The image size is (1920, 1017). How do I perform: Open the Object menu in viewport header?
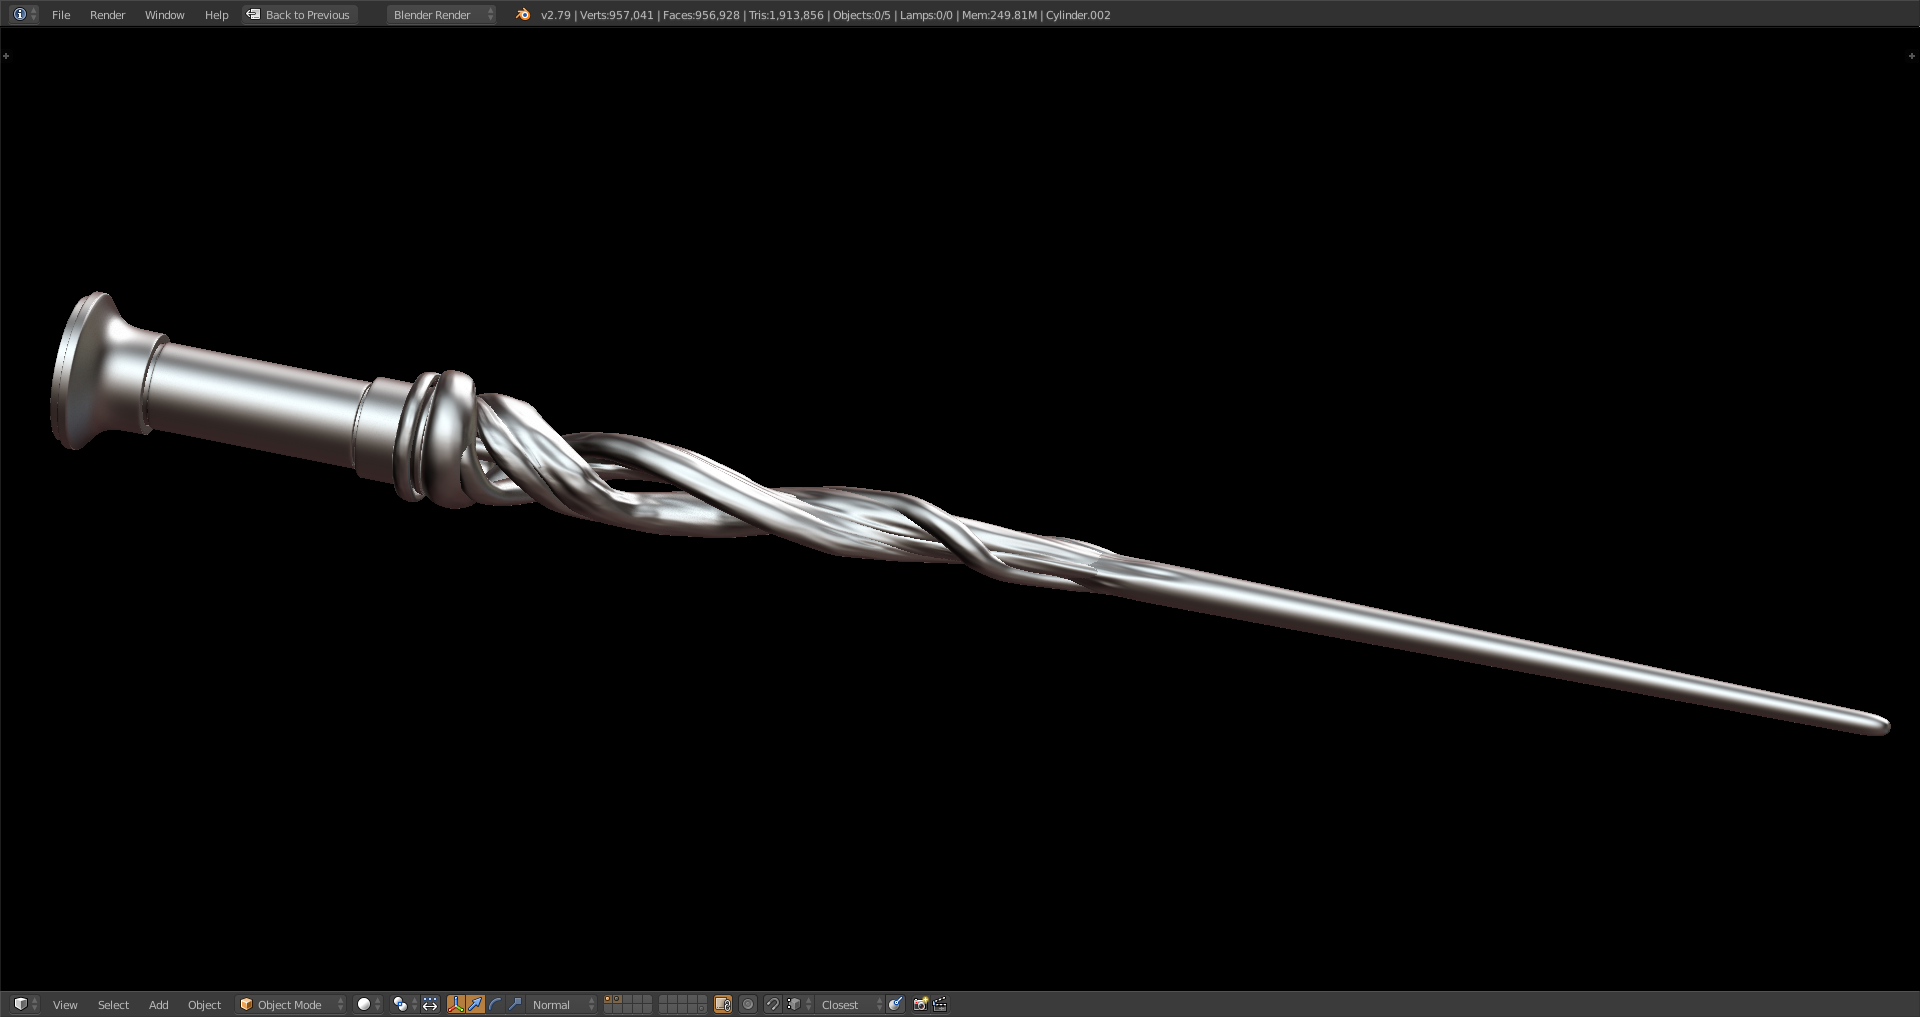pyautogui.click(x=204, y=1005)
